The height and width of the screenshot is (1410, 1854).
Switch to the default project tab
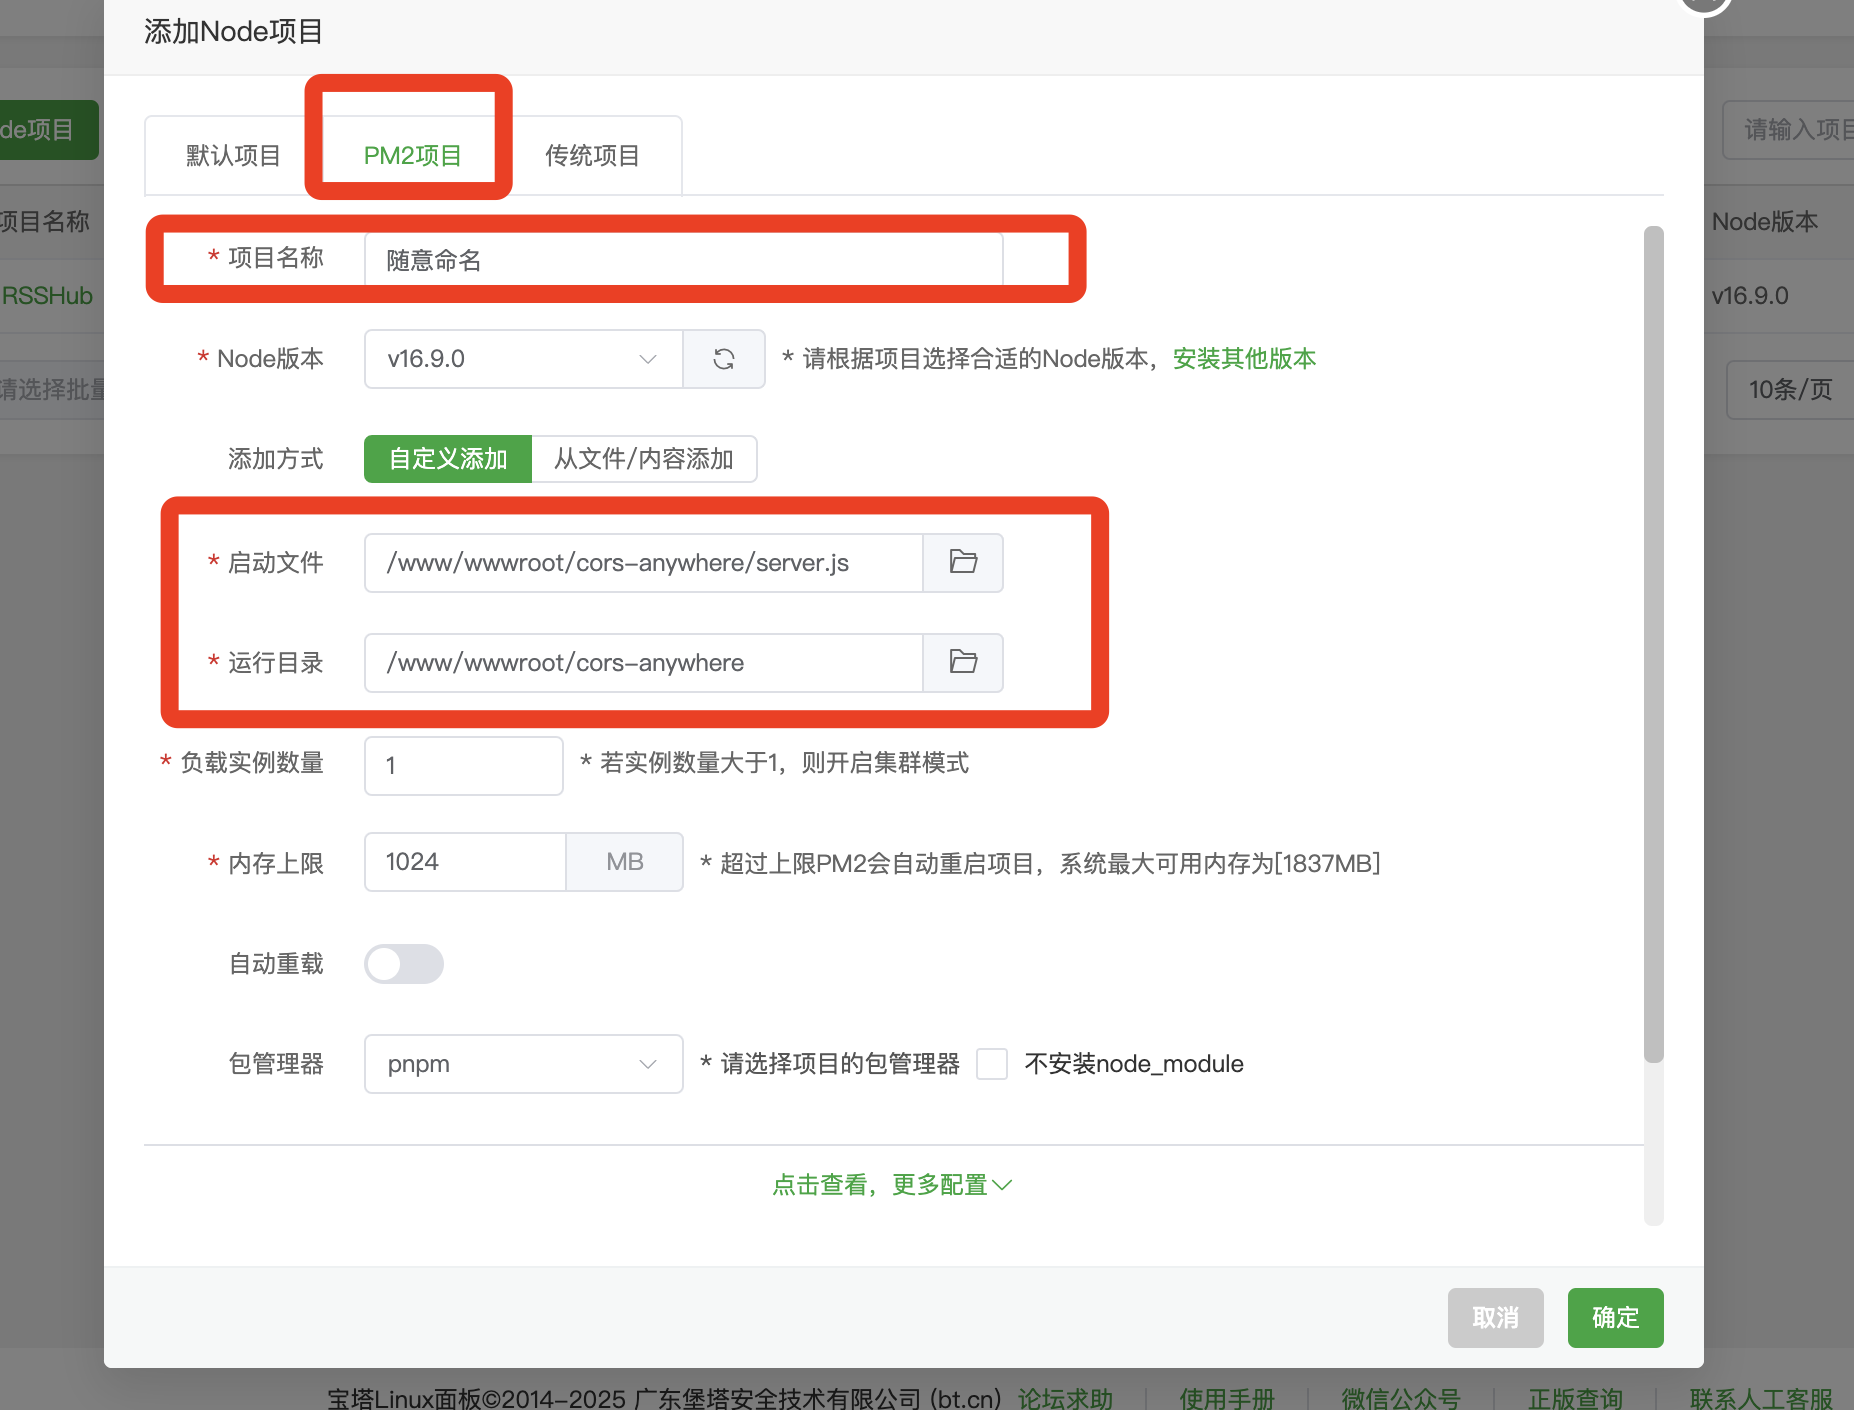[x=233, y=156]
